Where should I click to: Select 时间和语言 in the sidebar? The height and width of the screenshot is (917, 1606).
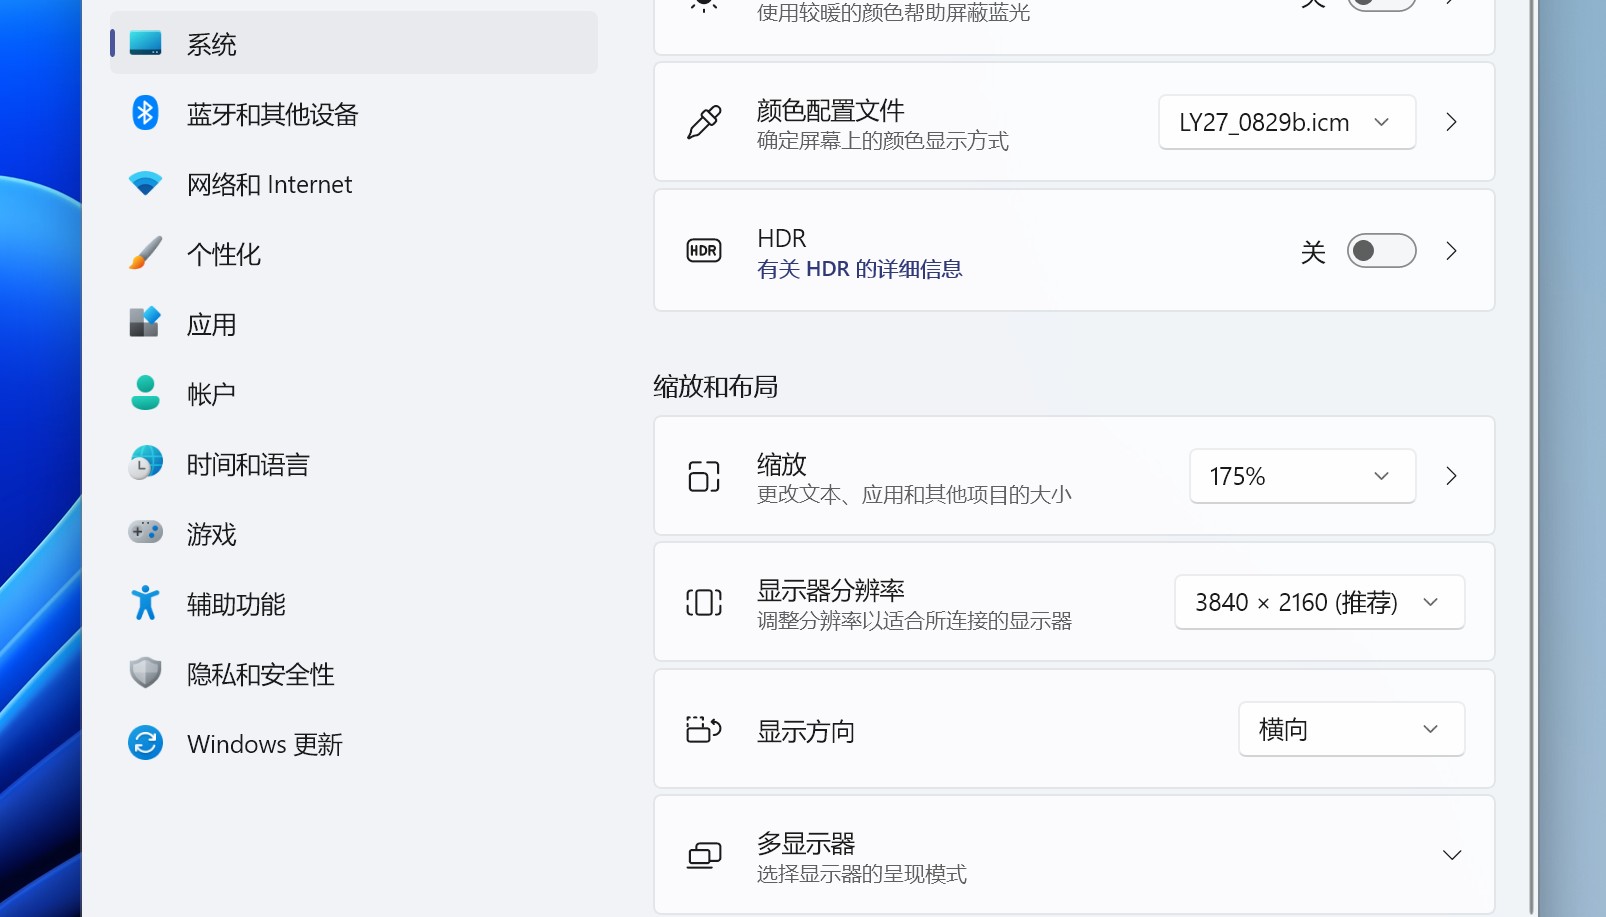pos(248,464)
